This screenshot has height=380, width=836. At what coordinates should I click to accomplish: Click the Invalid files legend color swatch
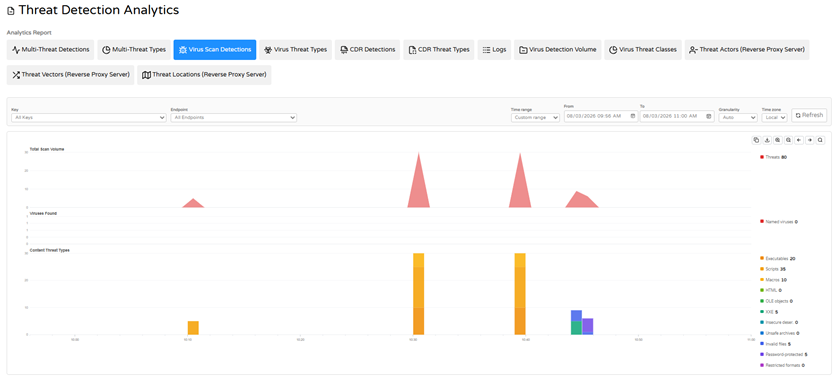click(762, 344)
